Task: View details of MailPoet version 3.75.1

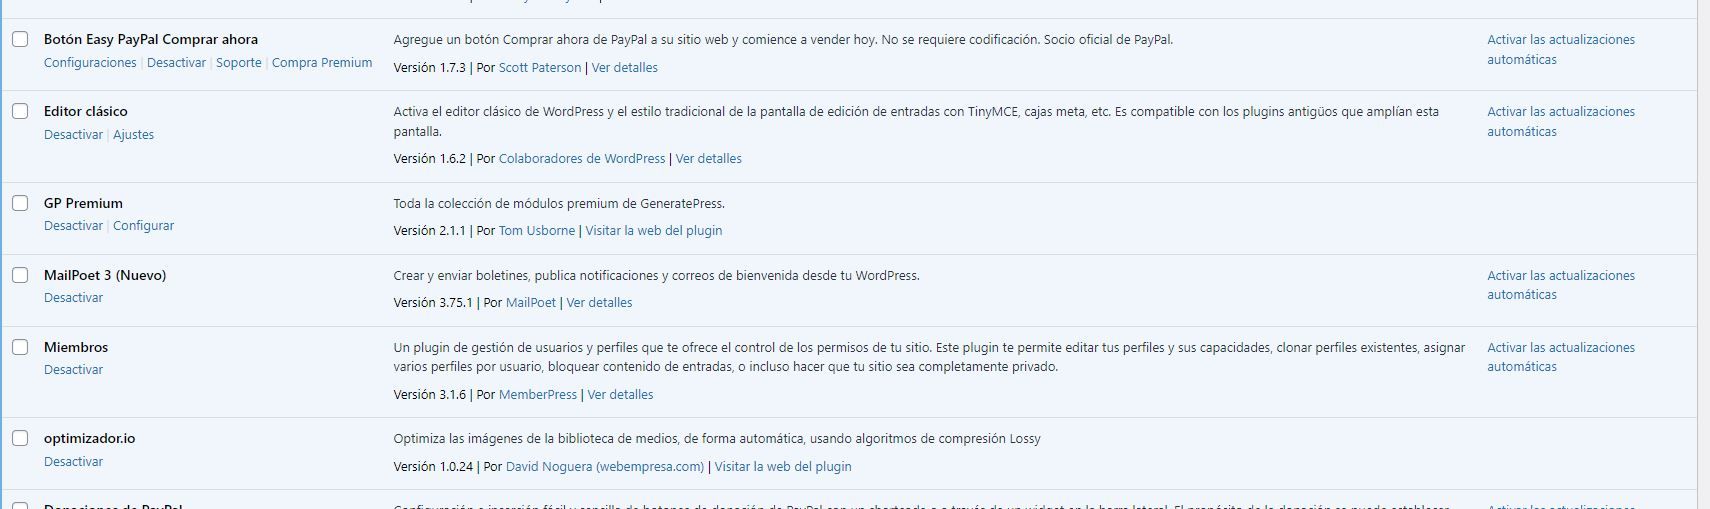Action: (x=600, y=302)
